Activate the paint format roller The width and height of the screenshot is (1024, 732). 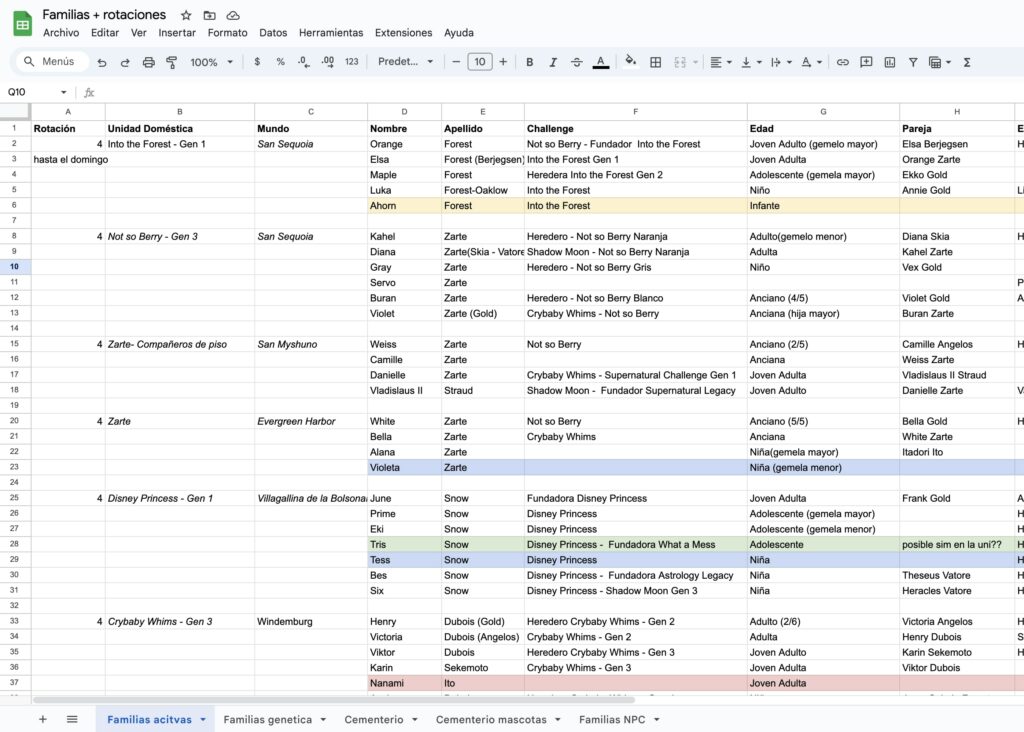pos(172,62)
